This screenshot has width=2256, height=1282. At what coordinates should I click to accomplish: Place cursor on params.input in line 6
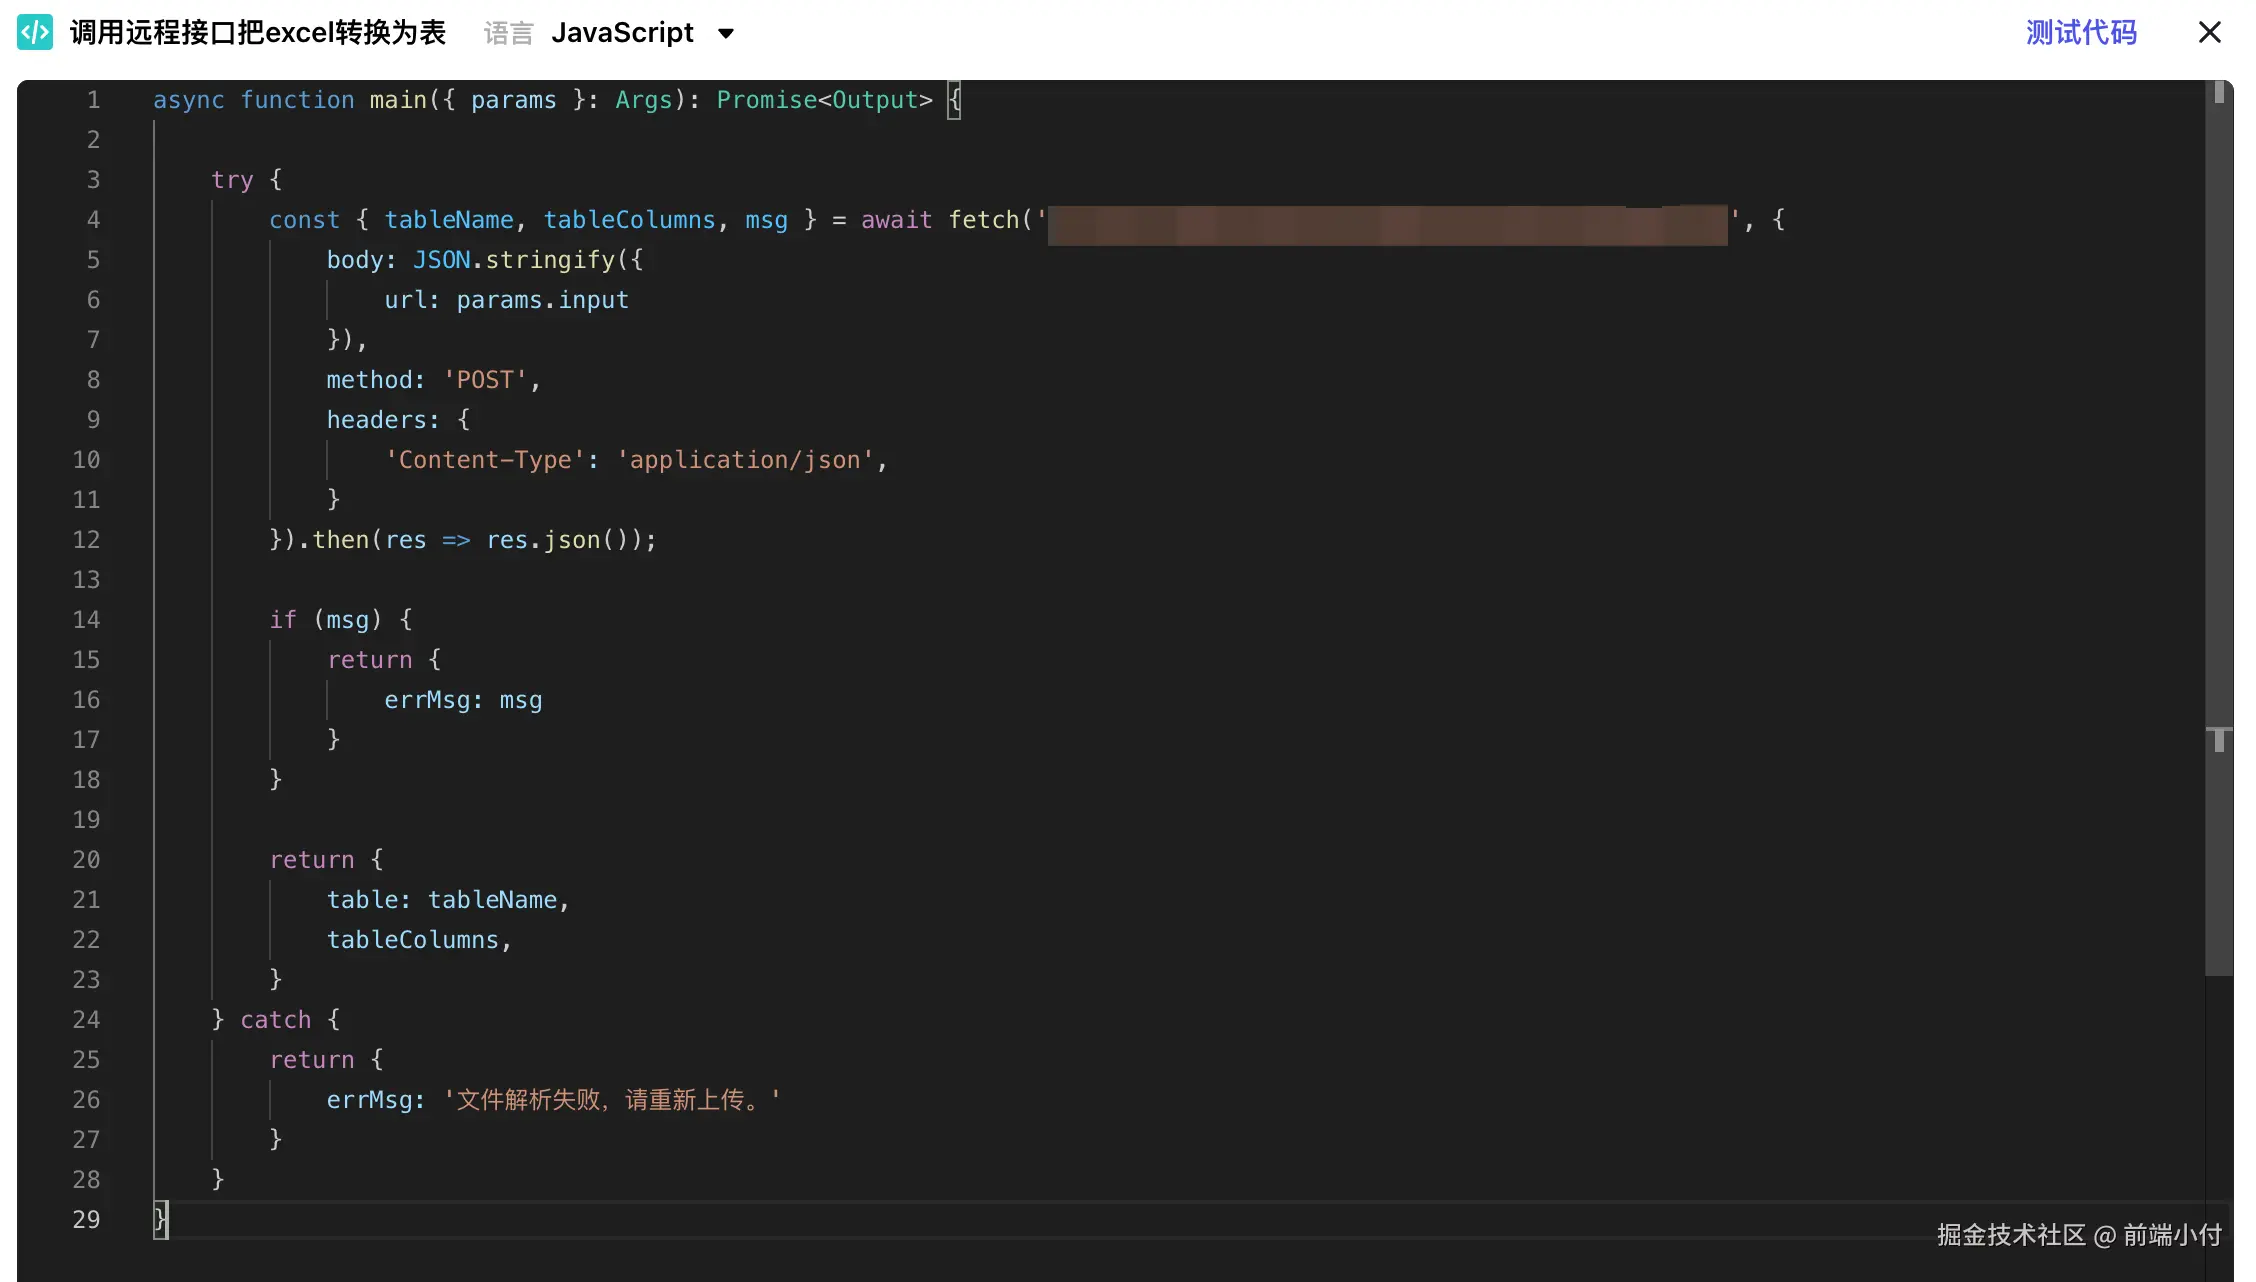(x=542, y=300)
